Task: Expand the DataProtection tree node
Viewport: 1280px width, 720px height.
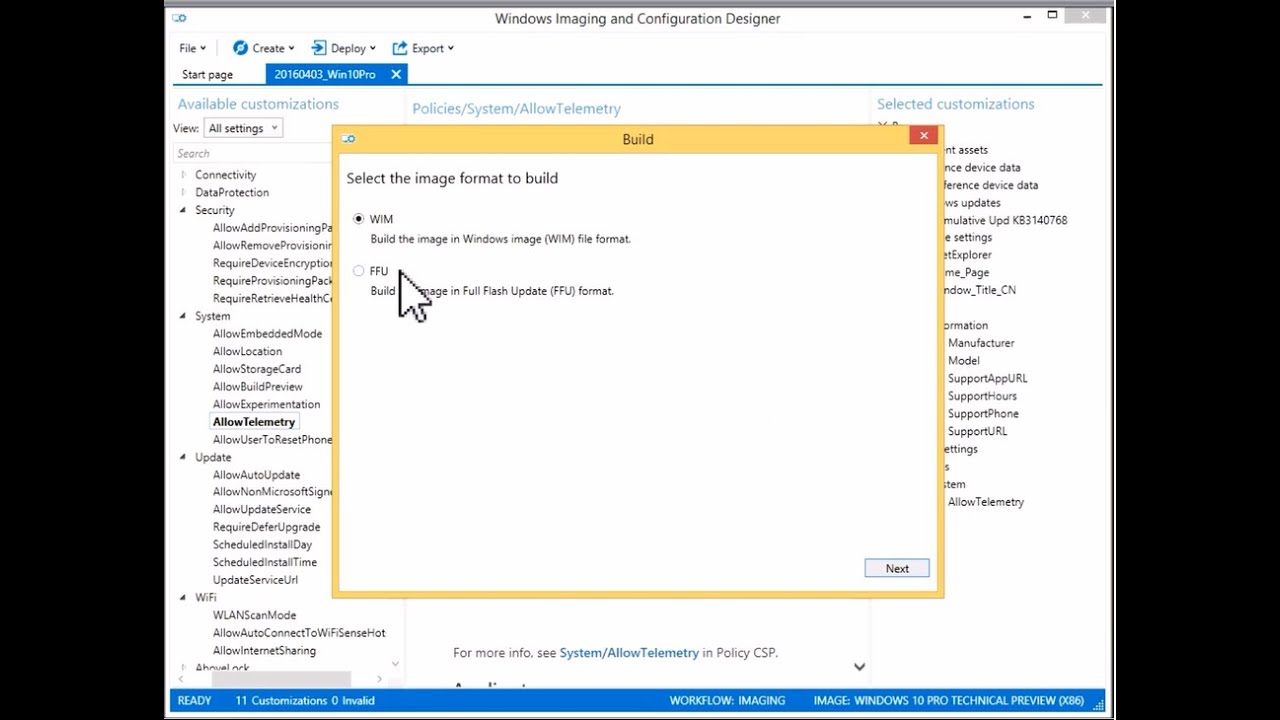Action: tap(183, 192)
